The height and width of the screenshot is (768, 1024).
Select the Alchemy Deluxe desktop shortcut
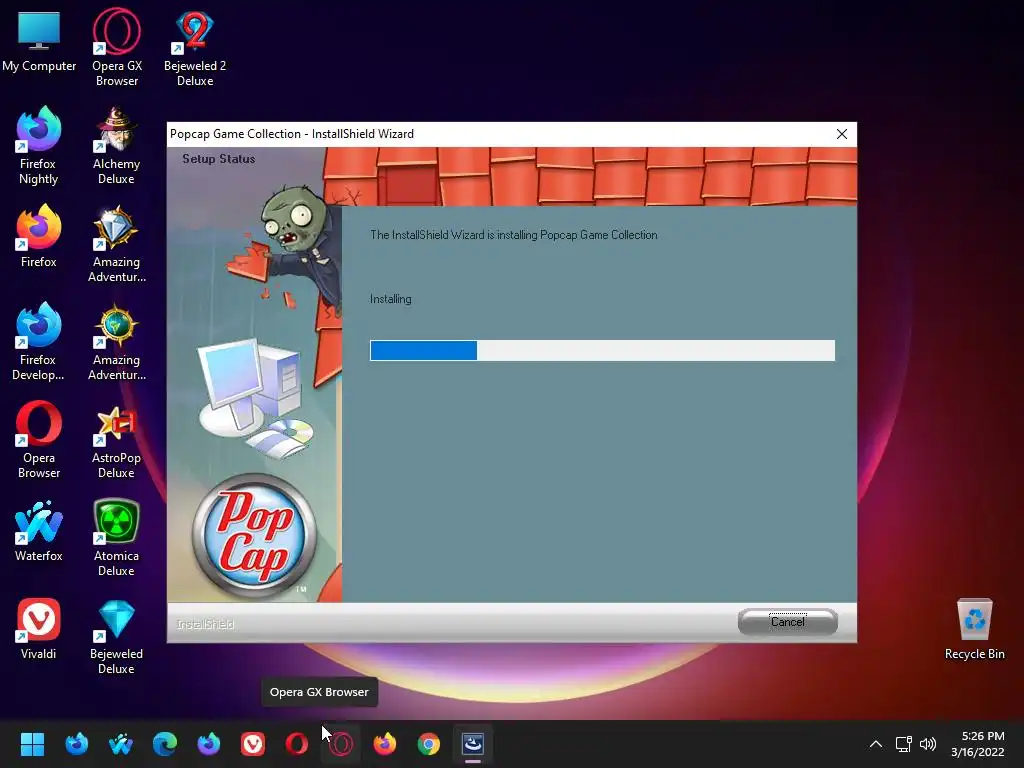pyautogui.click(x=116, y=146)
